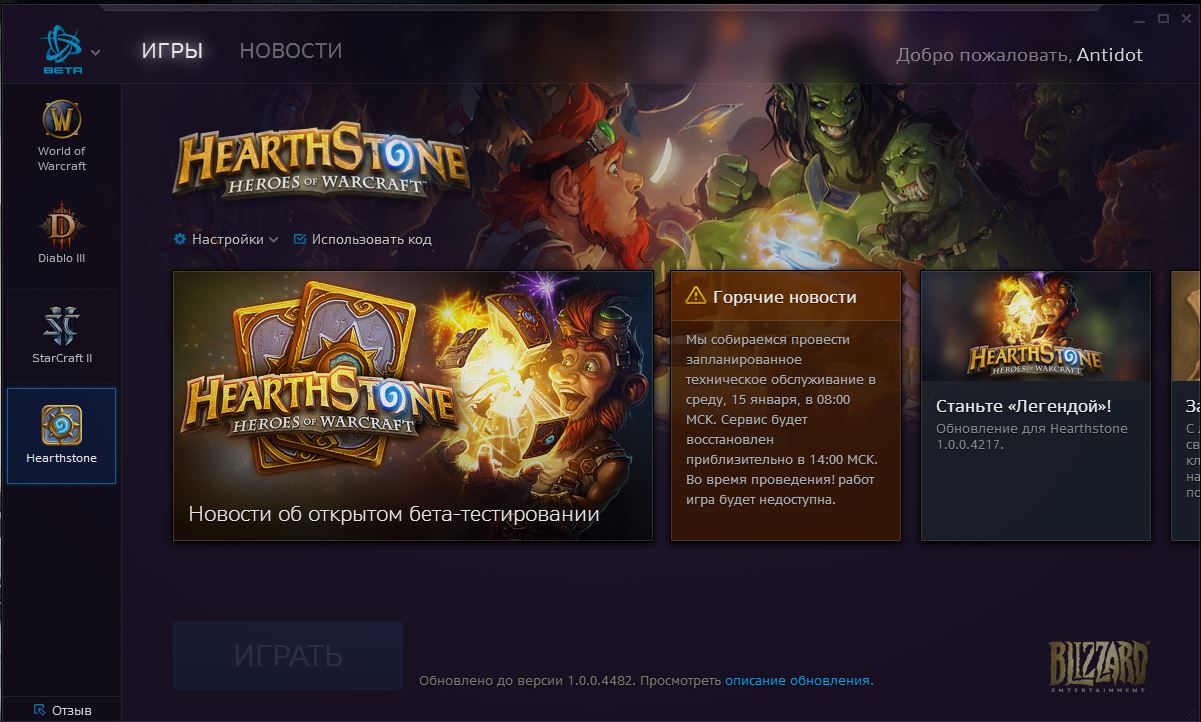
Task: Click the Настройки gear icon
Action: point(180,239)
